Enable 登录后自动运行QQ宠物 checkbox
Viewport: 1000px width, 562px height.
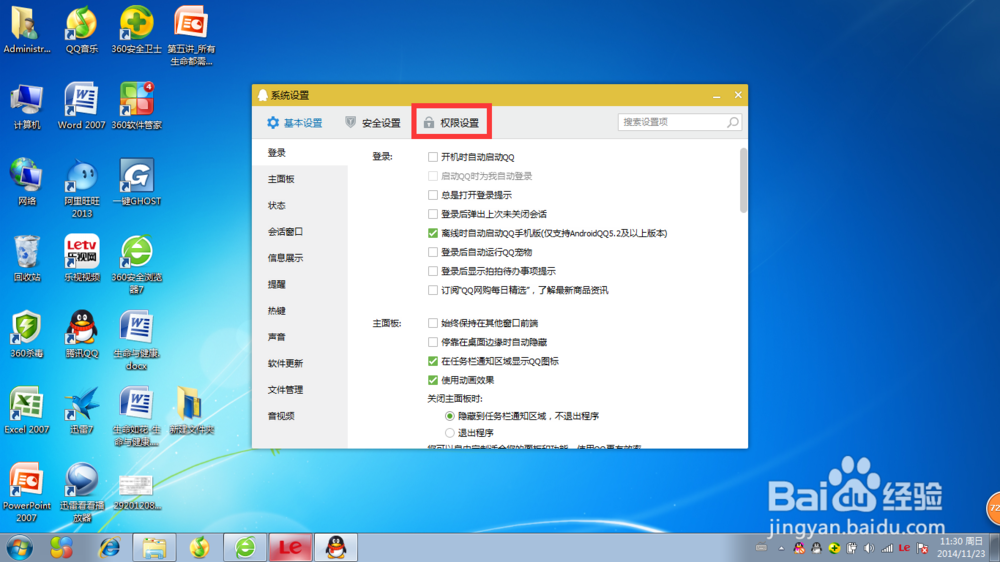click(x=432, y=252)
